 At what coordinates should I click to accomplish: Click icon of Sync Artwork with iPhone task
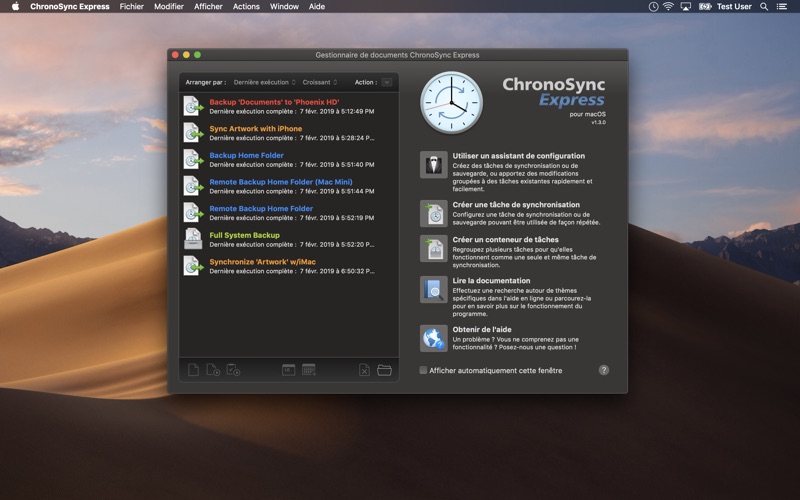(x=193, y=133)
